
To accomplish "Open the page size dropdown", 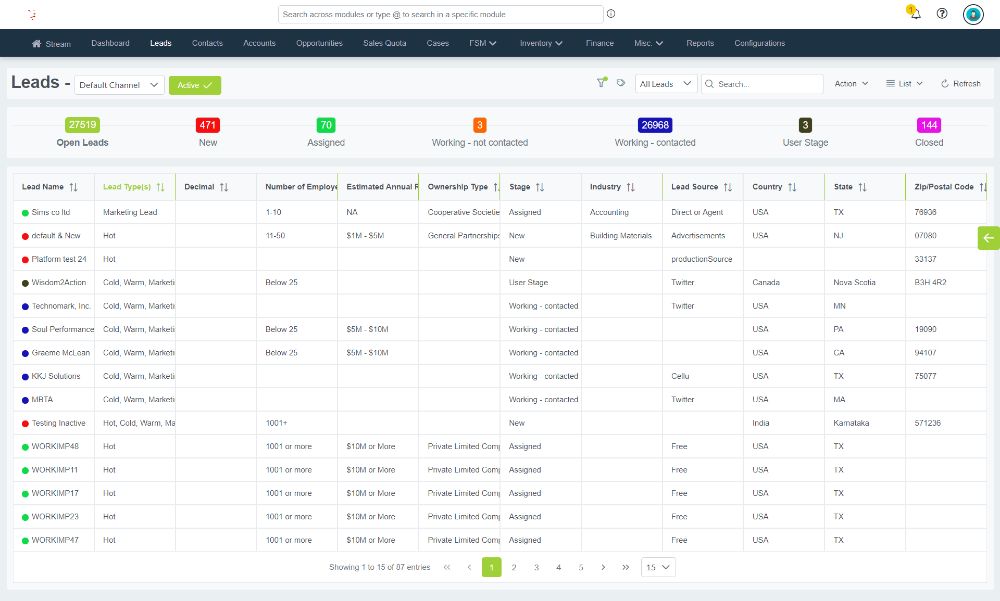I will coord(658,567).
